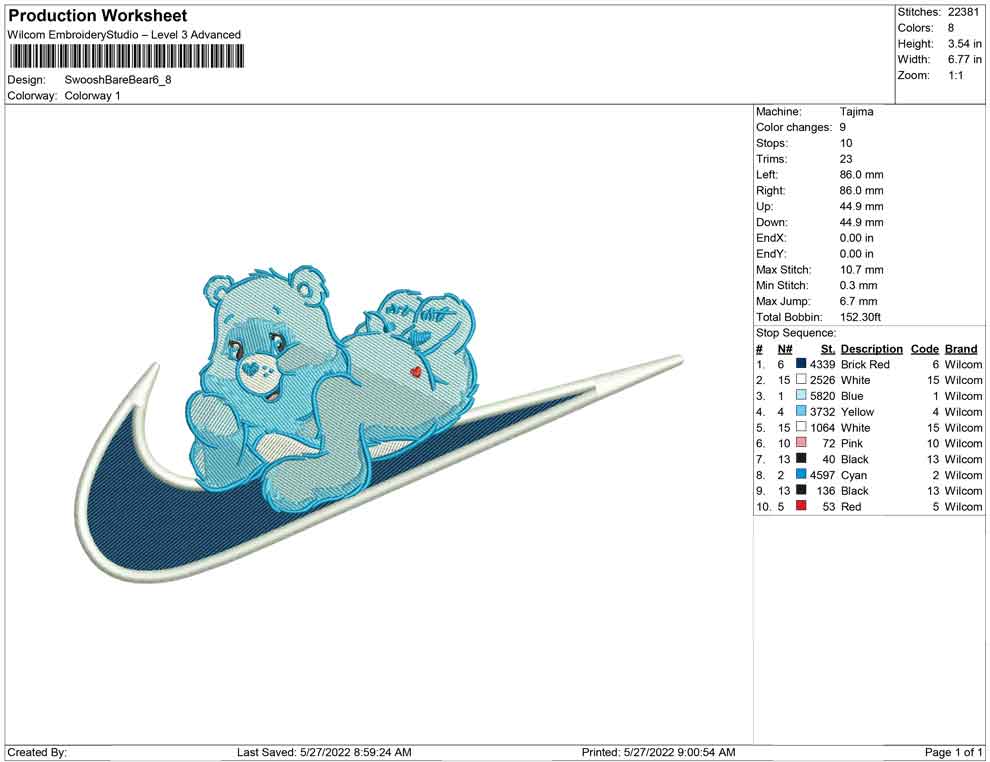Click the Stops value '10'
990x762 pixels.
(846, 143)
